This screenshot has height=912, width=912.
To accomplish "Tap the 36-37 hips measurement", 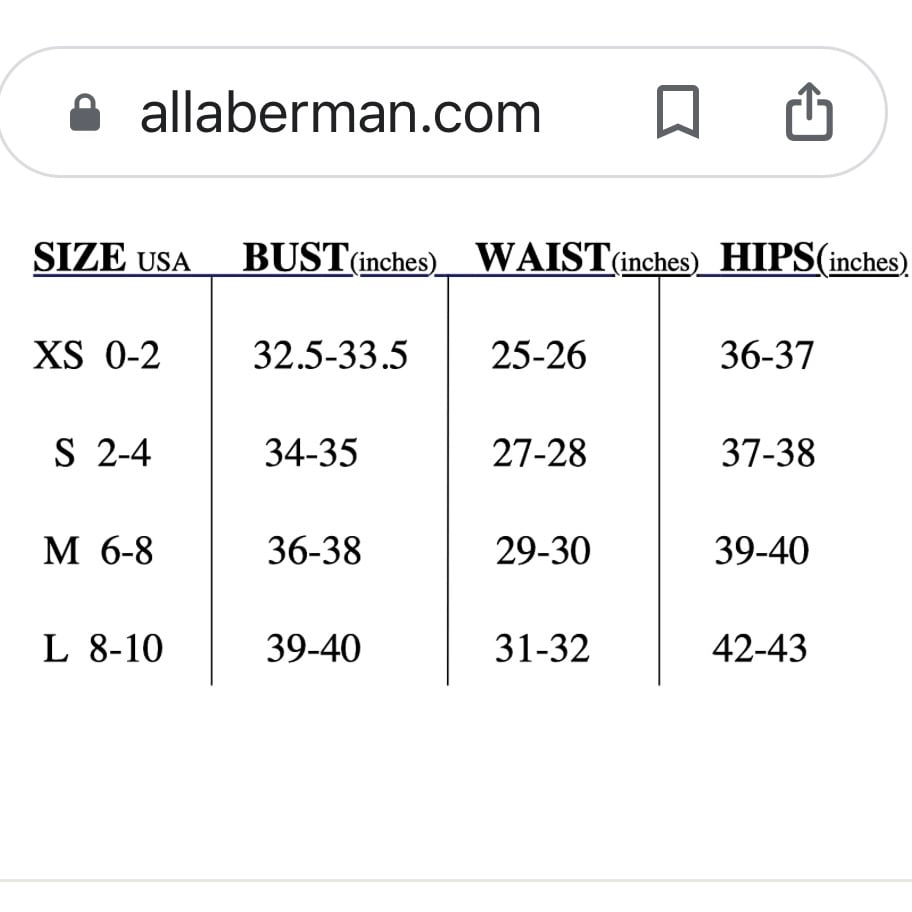I will (767, 355).
